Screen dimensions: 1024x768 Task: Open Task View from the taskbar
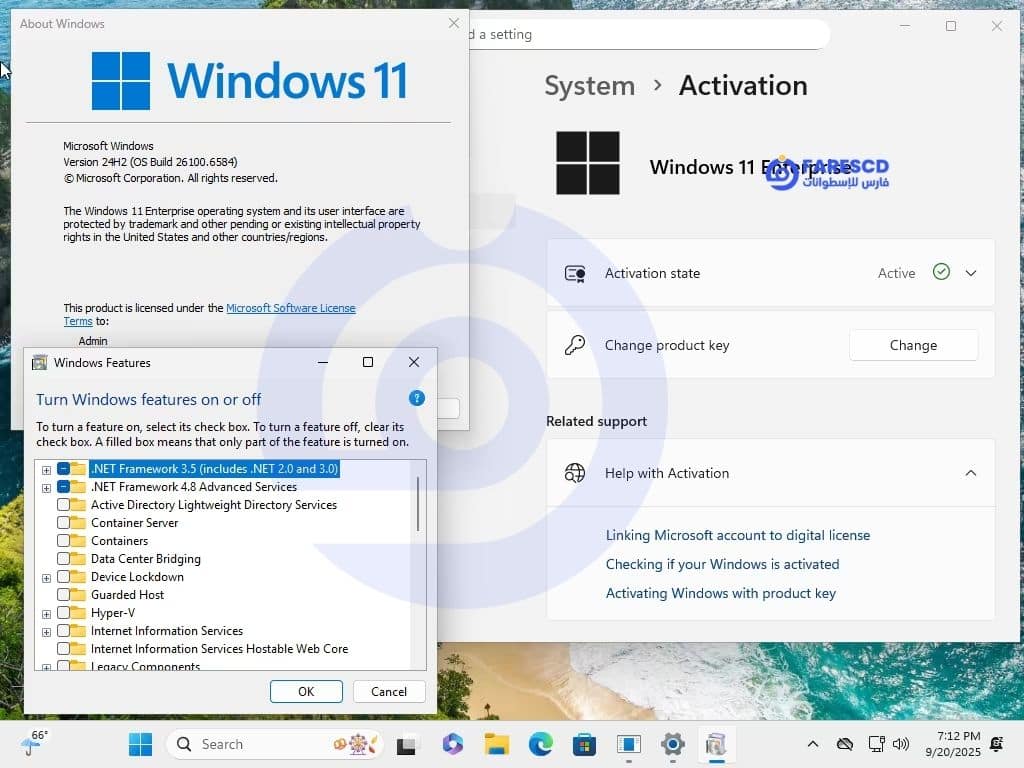point(407,744)
